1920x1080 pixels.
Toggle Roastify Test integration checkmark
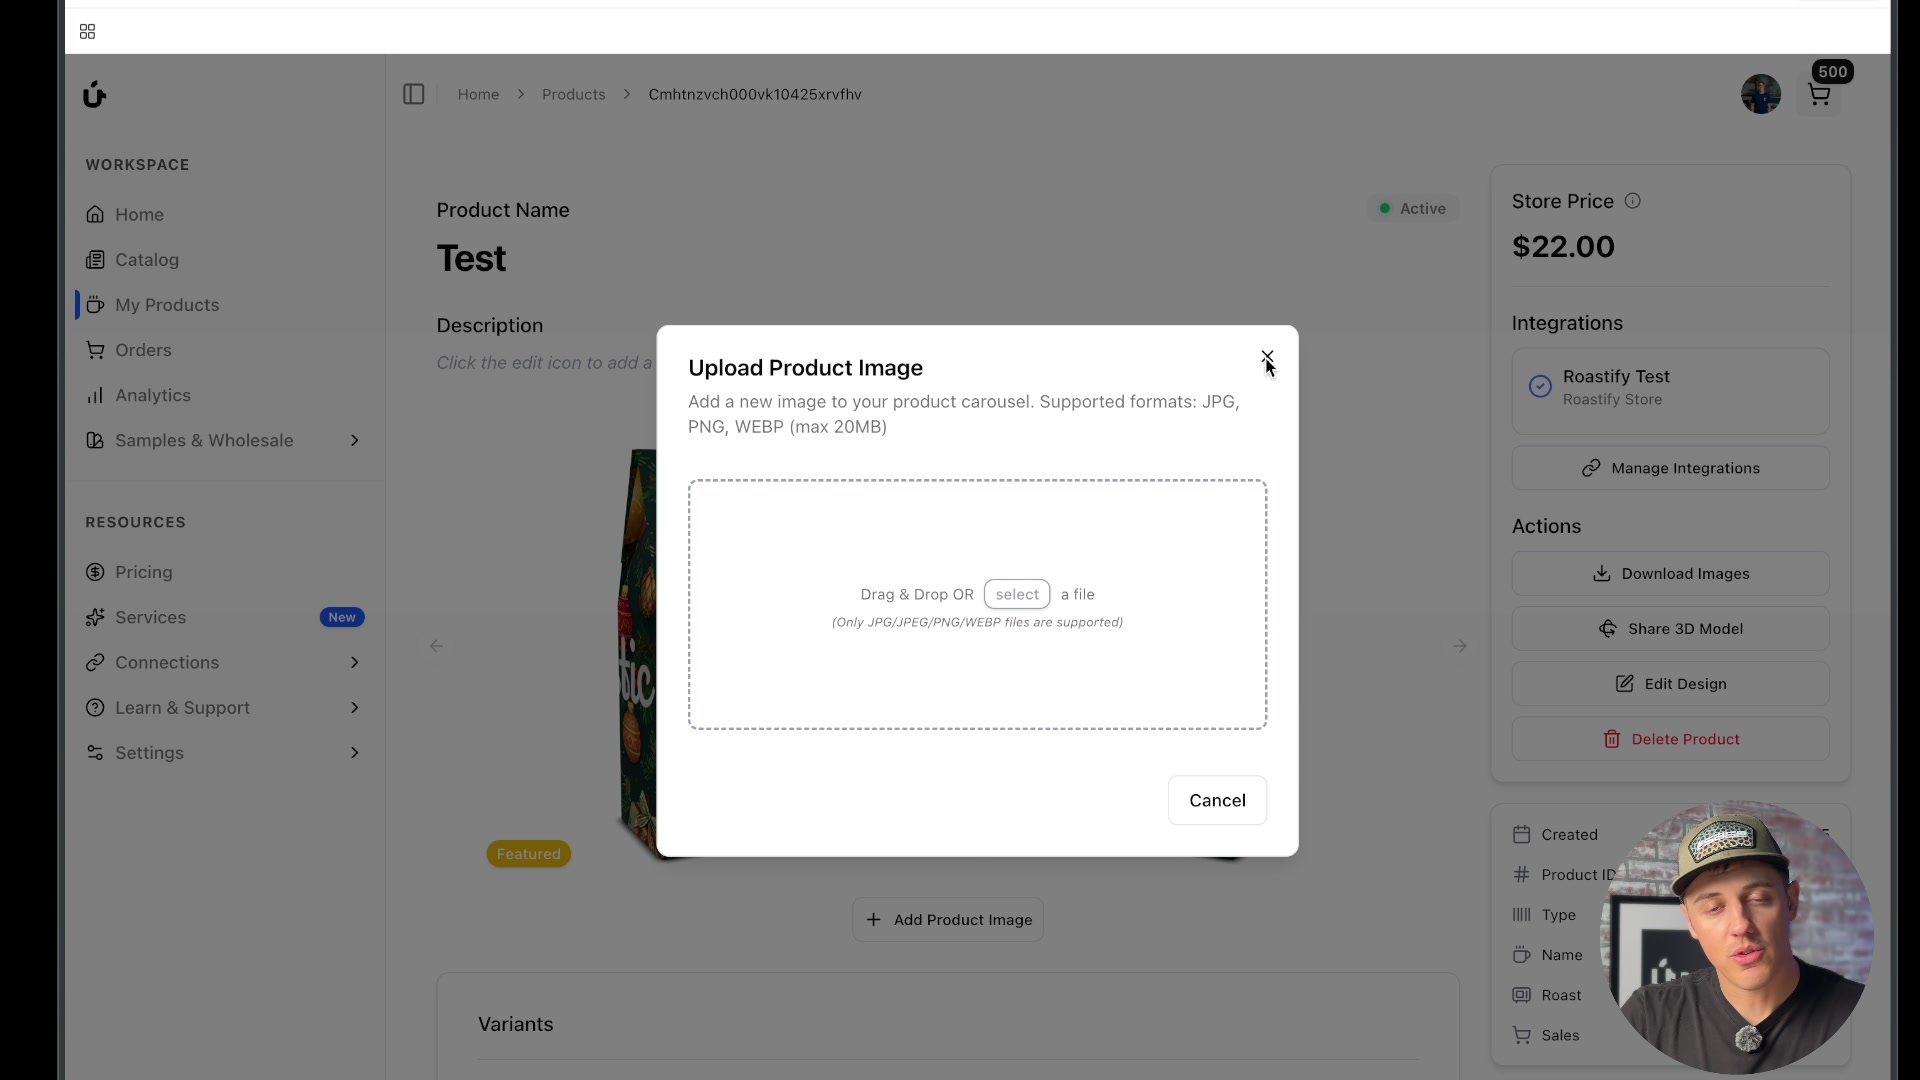(x=1540, y=386)
